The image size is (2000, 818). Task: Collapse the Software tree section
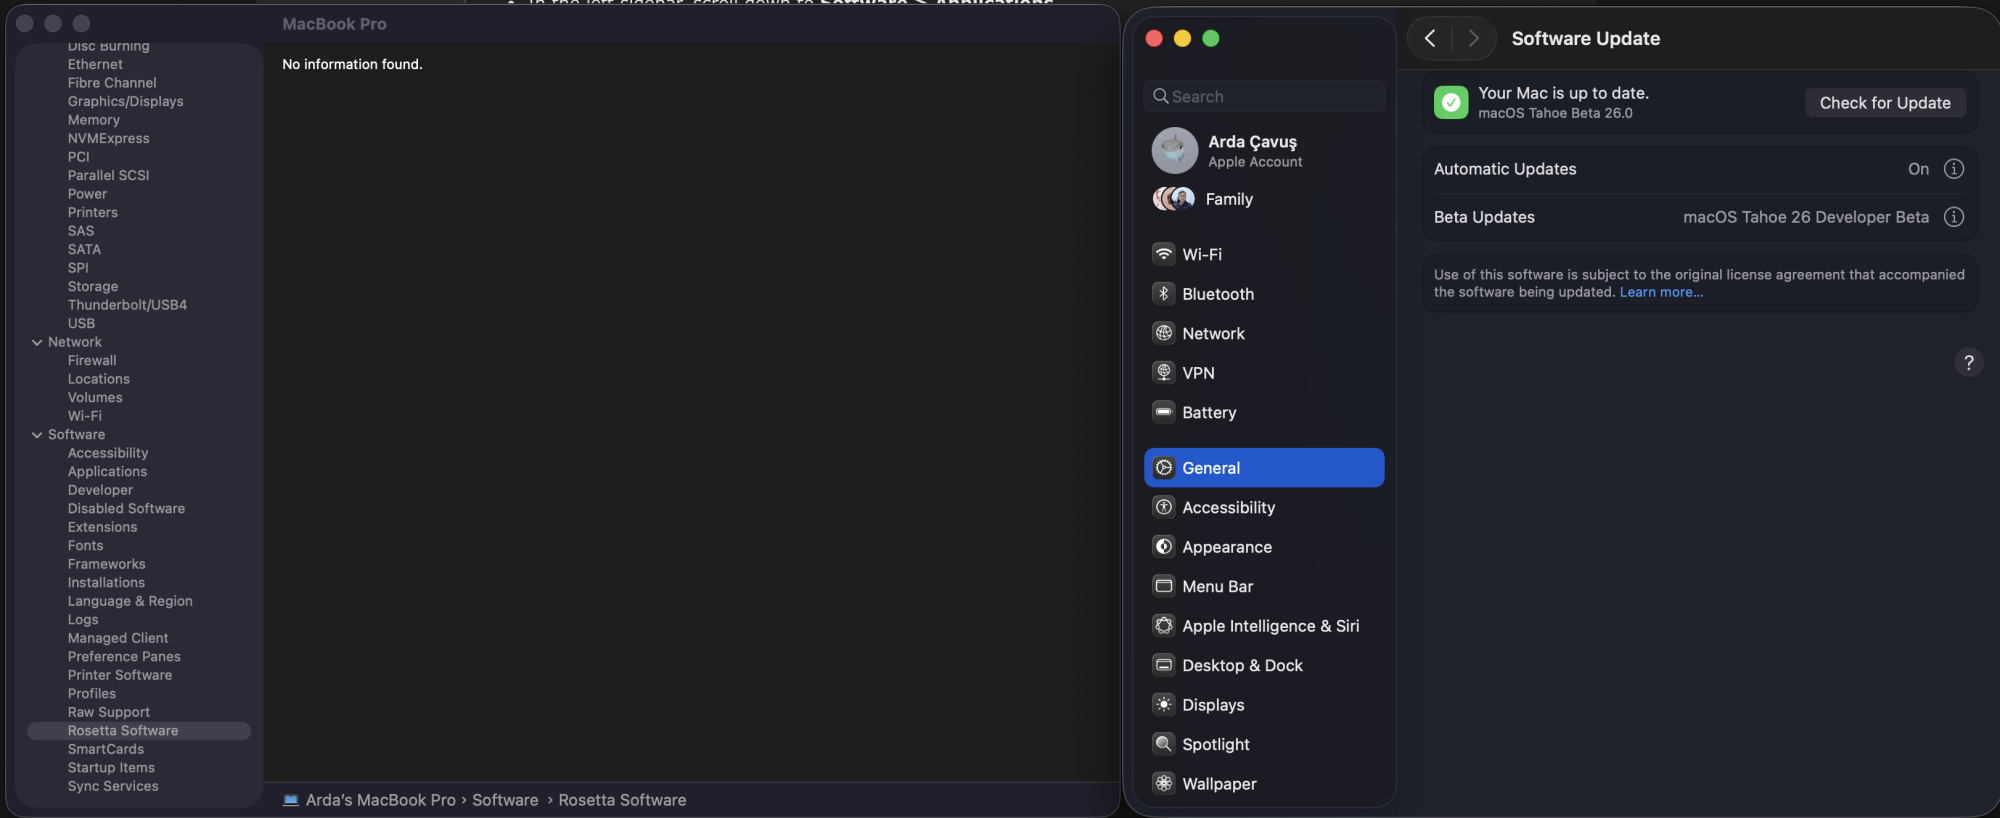[x=37, y=435]
